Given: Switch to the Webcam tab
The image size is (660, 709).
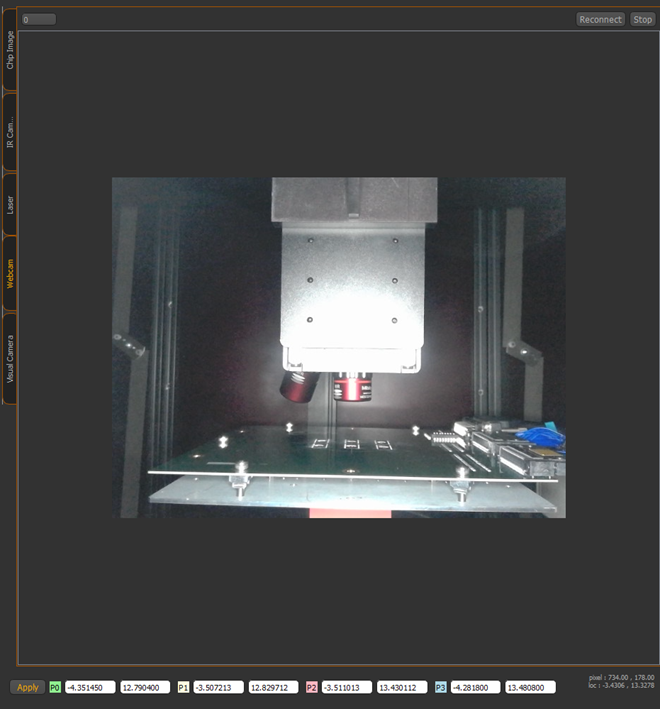Looking at the screenshot, I should (x=9, y=274).
